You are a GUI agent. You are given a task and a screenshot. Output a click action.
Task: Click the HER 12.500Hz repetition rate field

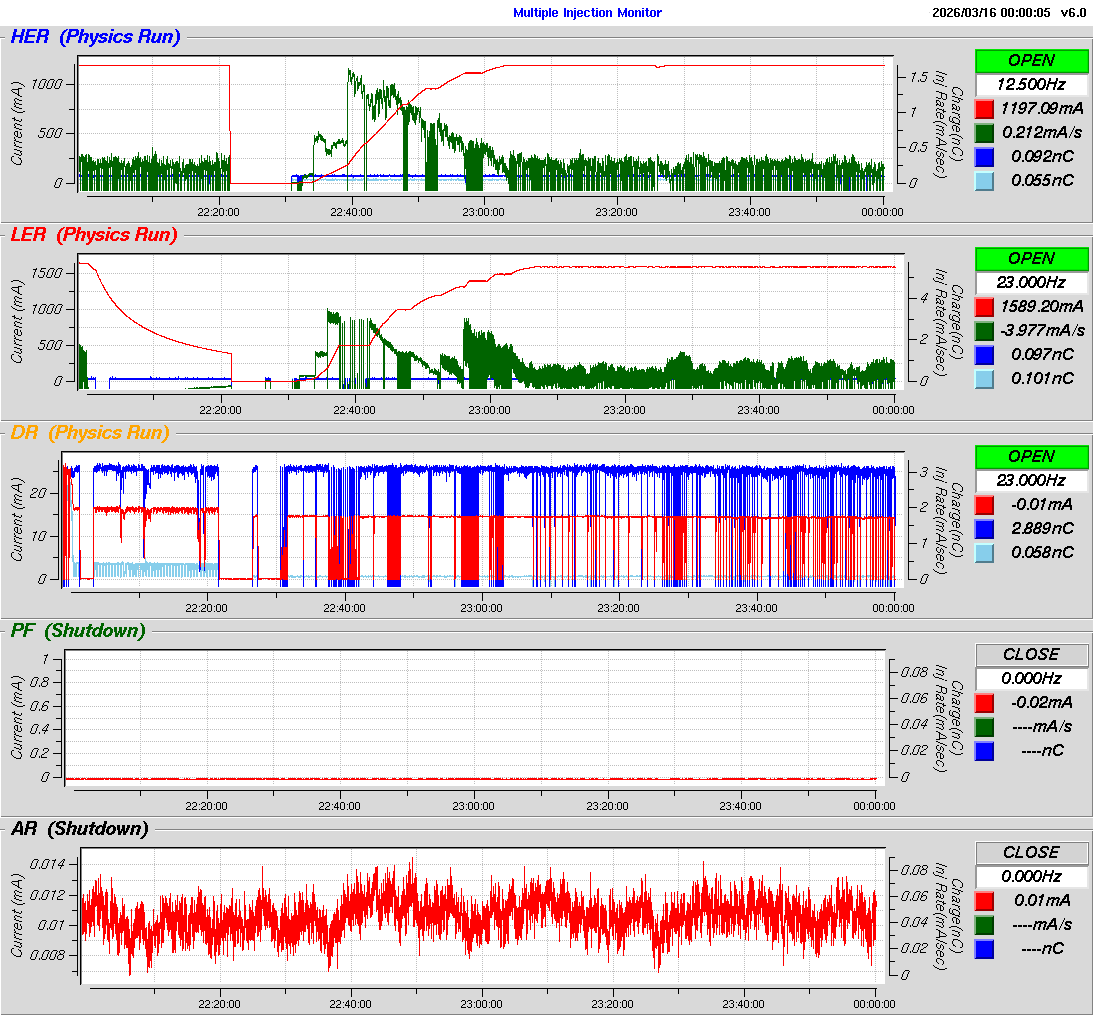click(1031, 84)
